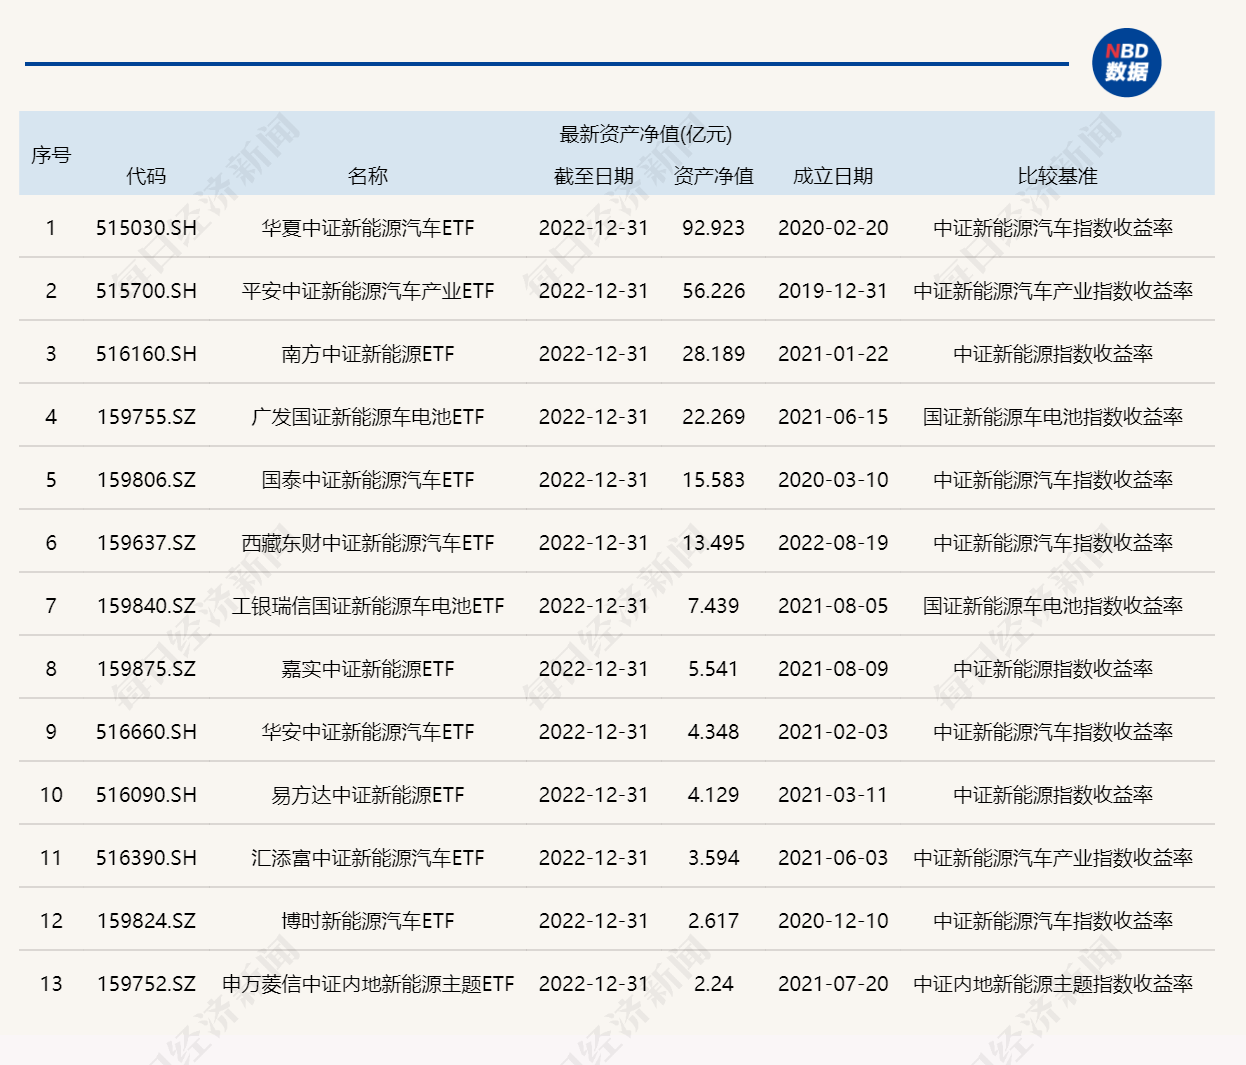Click inception date 2021-02-03
This screenshot has height=1065, width=1246.
click(x=833, y=732)
